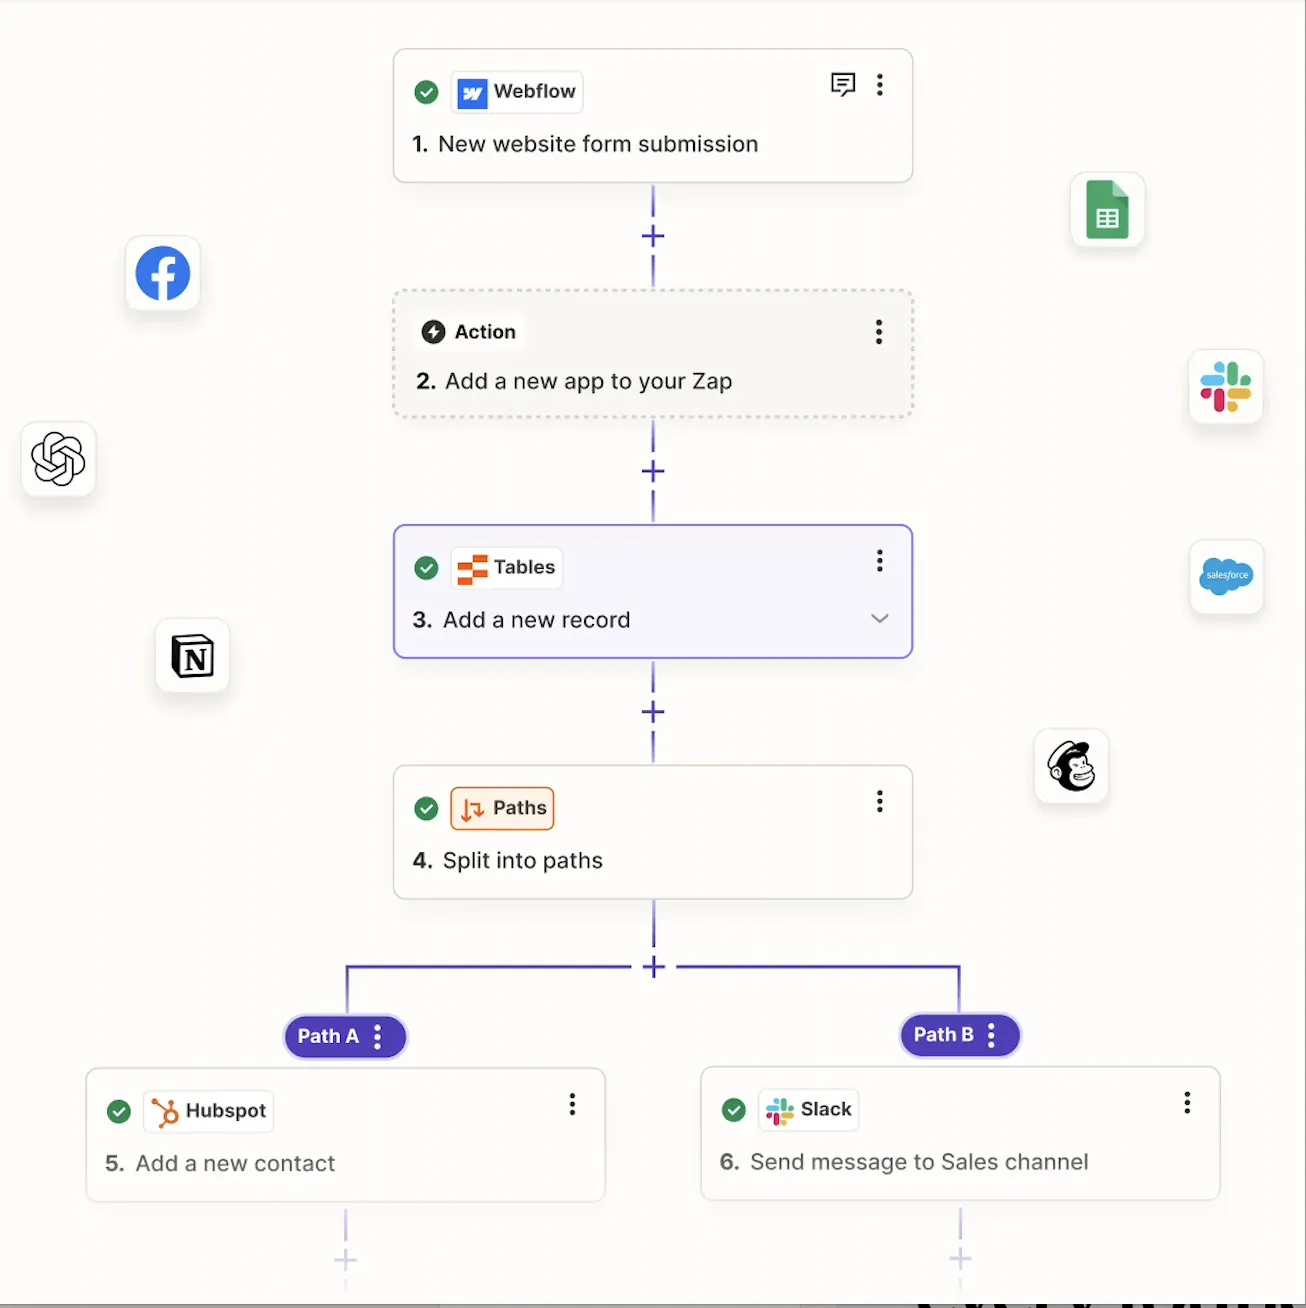1306x1308 pixels.
Task: Choose the floating Slack app icon
Action: 1226,387
